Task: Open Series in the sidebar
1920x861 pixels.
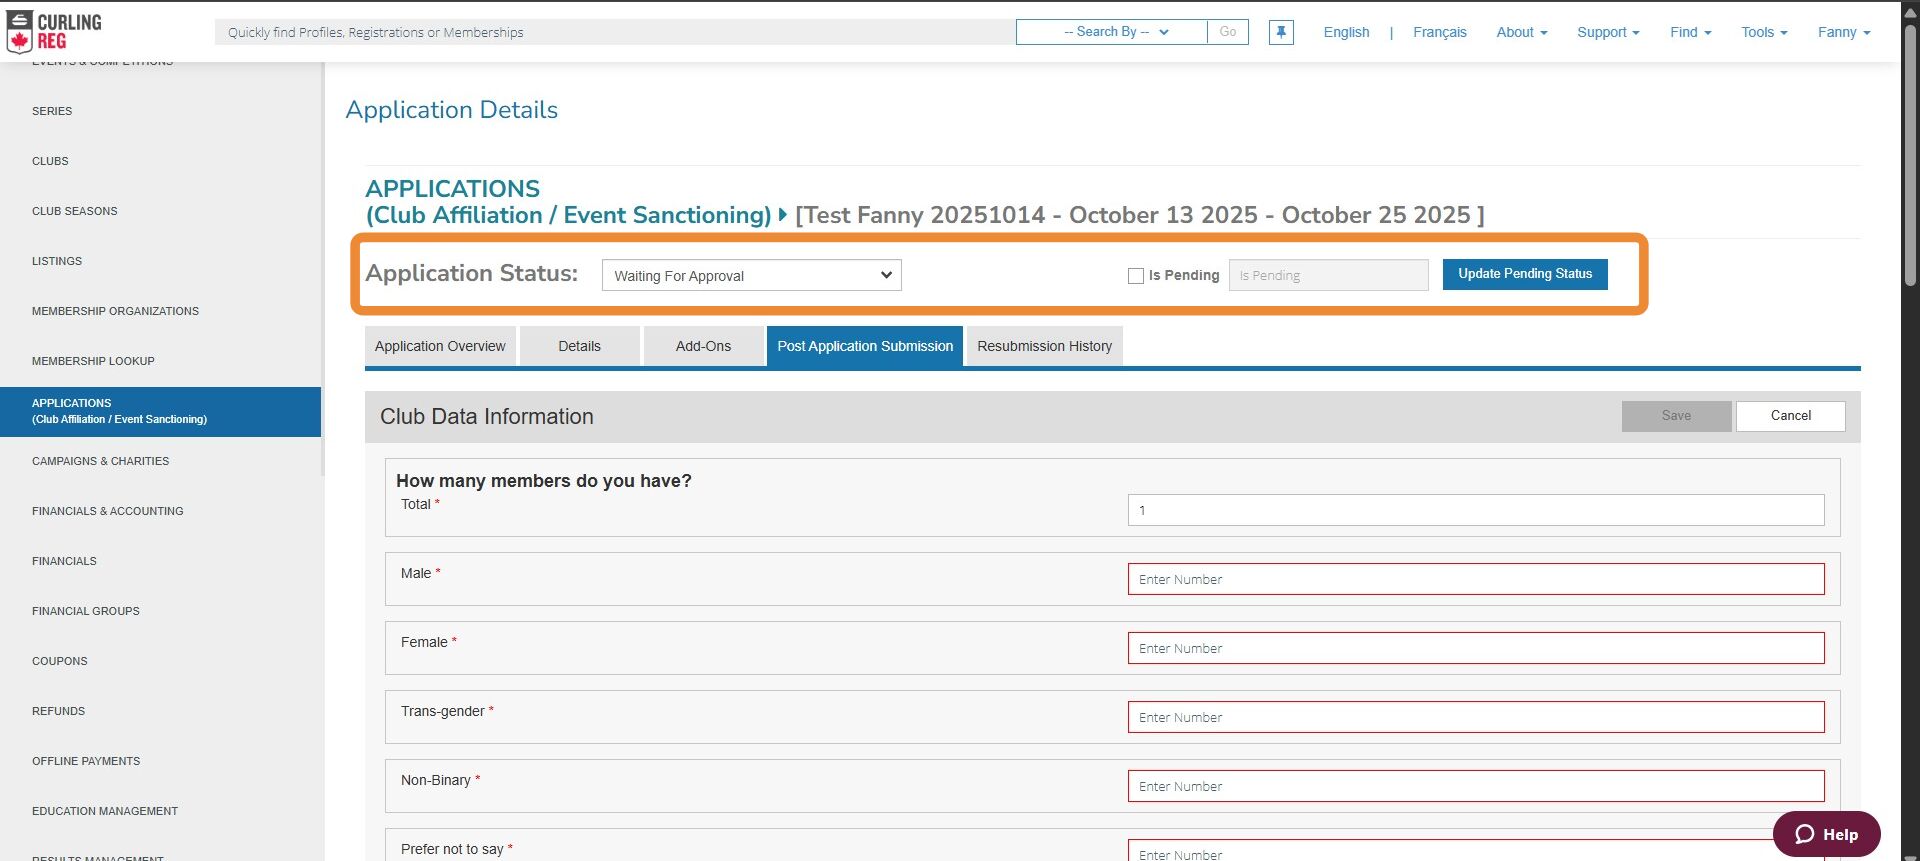Action: [x=52, y=111]
